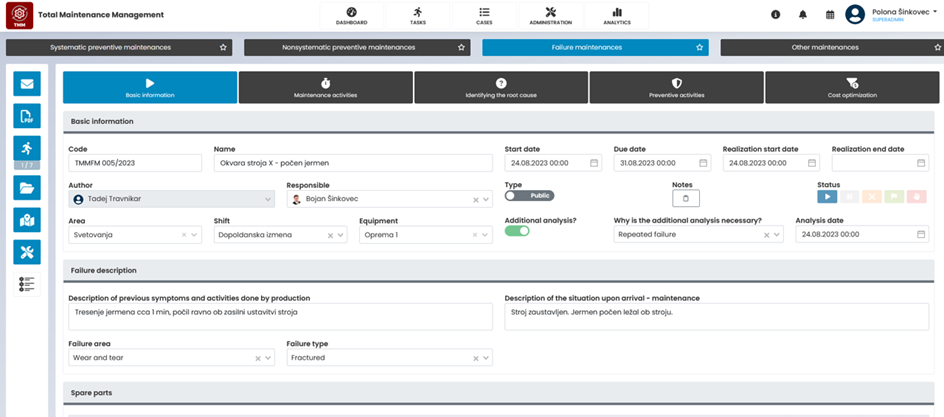This screenshot has width=944, height=417.
Task: Click the Notes clipboard button
Action: [686, 199]
